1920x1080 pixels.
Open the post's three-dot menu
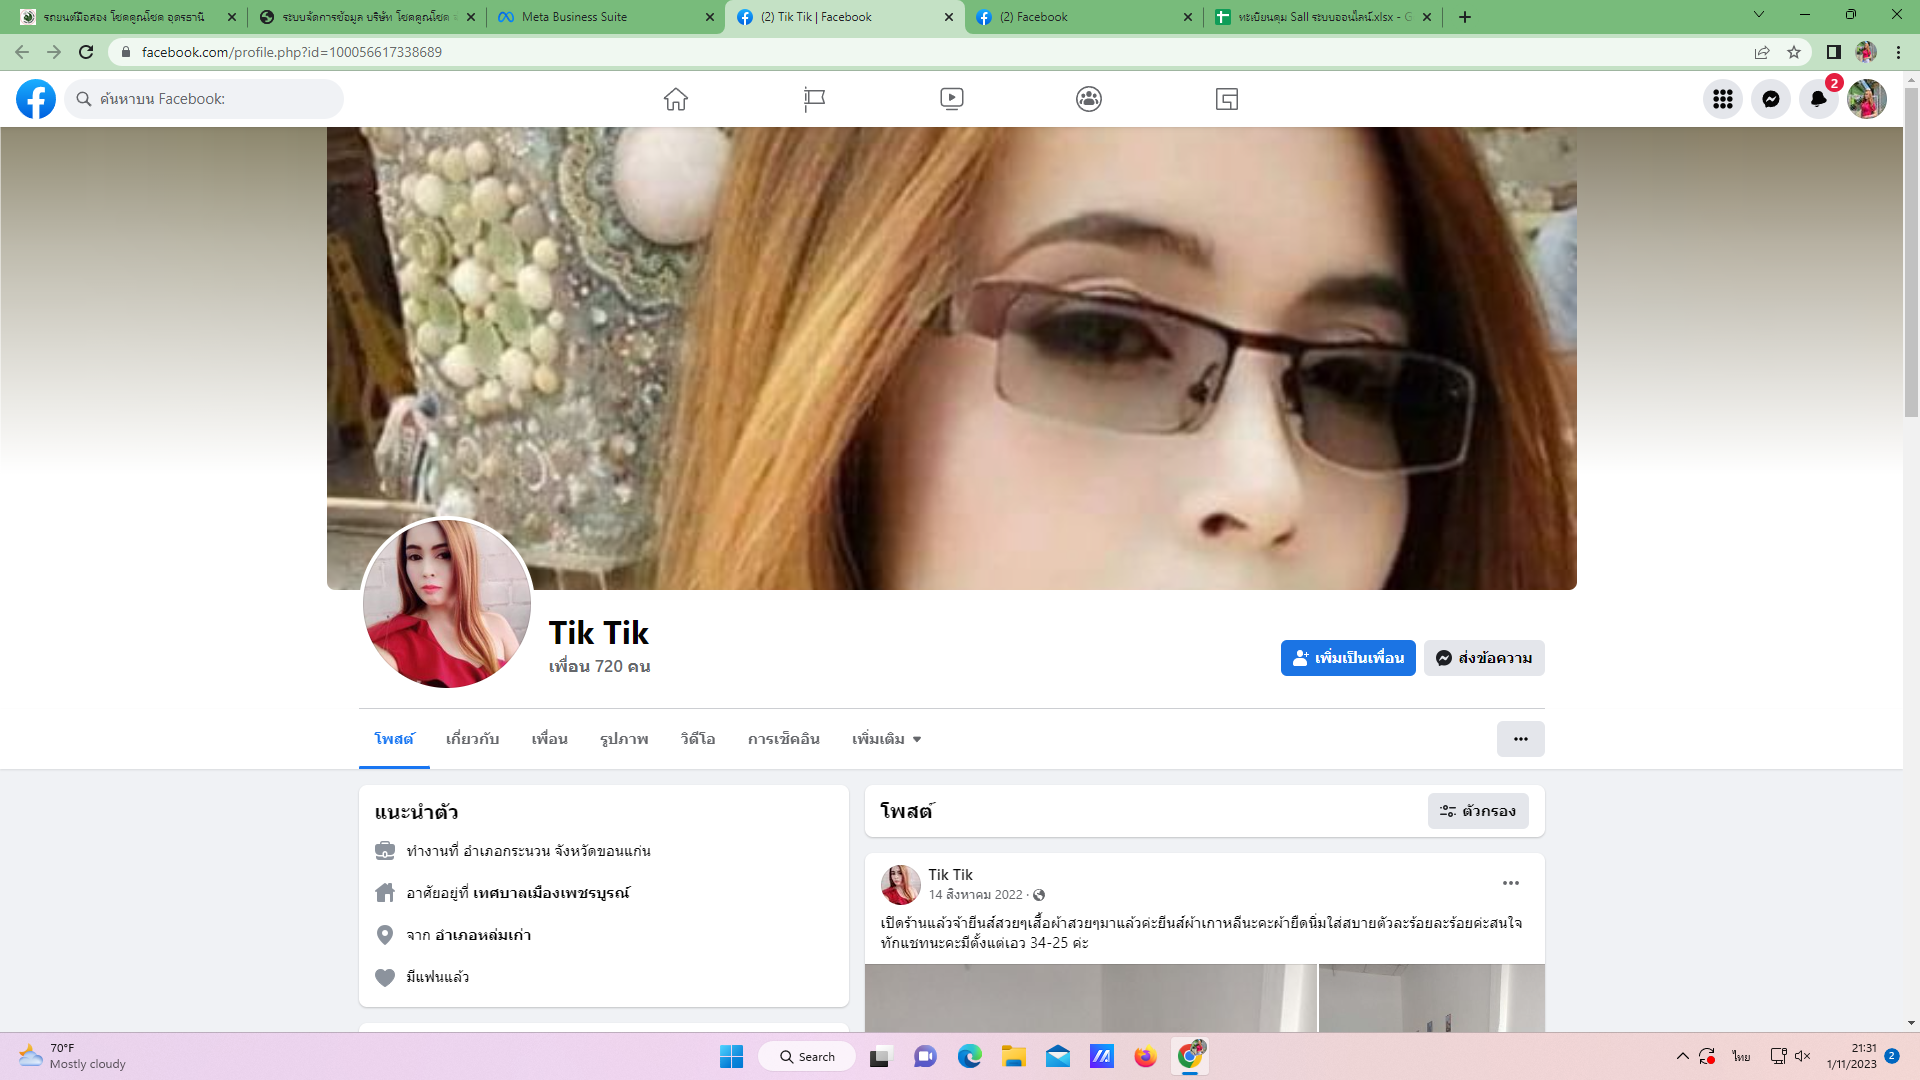pyautogui.click(x=1510, y=883)
